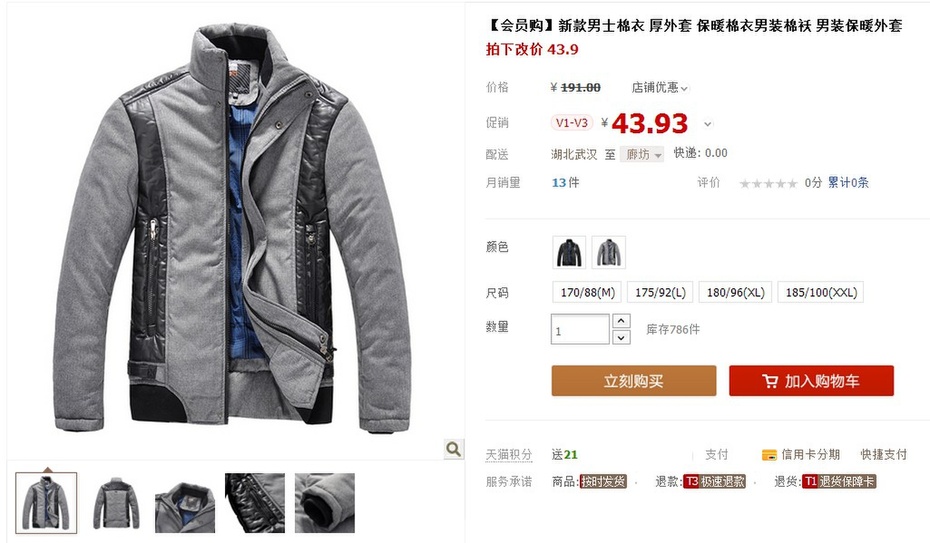The image size is (930, 543).
Task: Click the 立刻购买 button
Action: point(633,381)
